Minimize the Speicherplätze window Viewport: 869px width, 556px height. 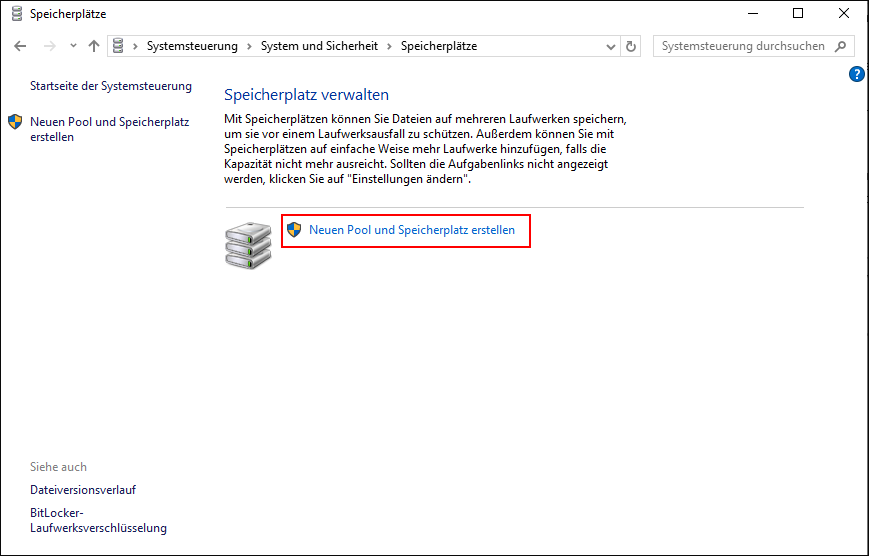753,13
